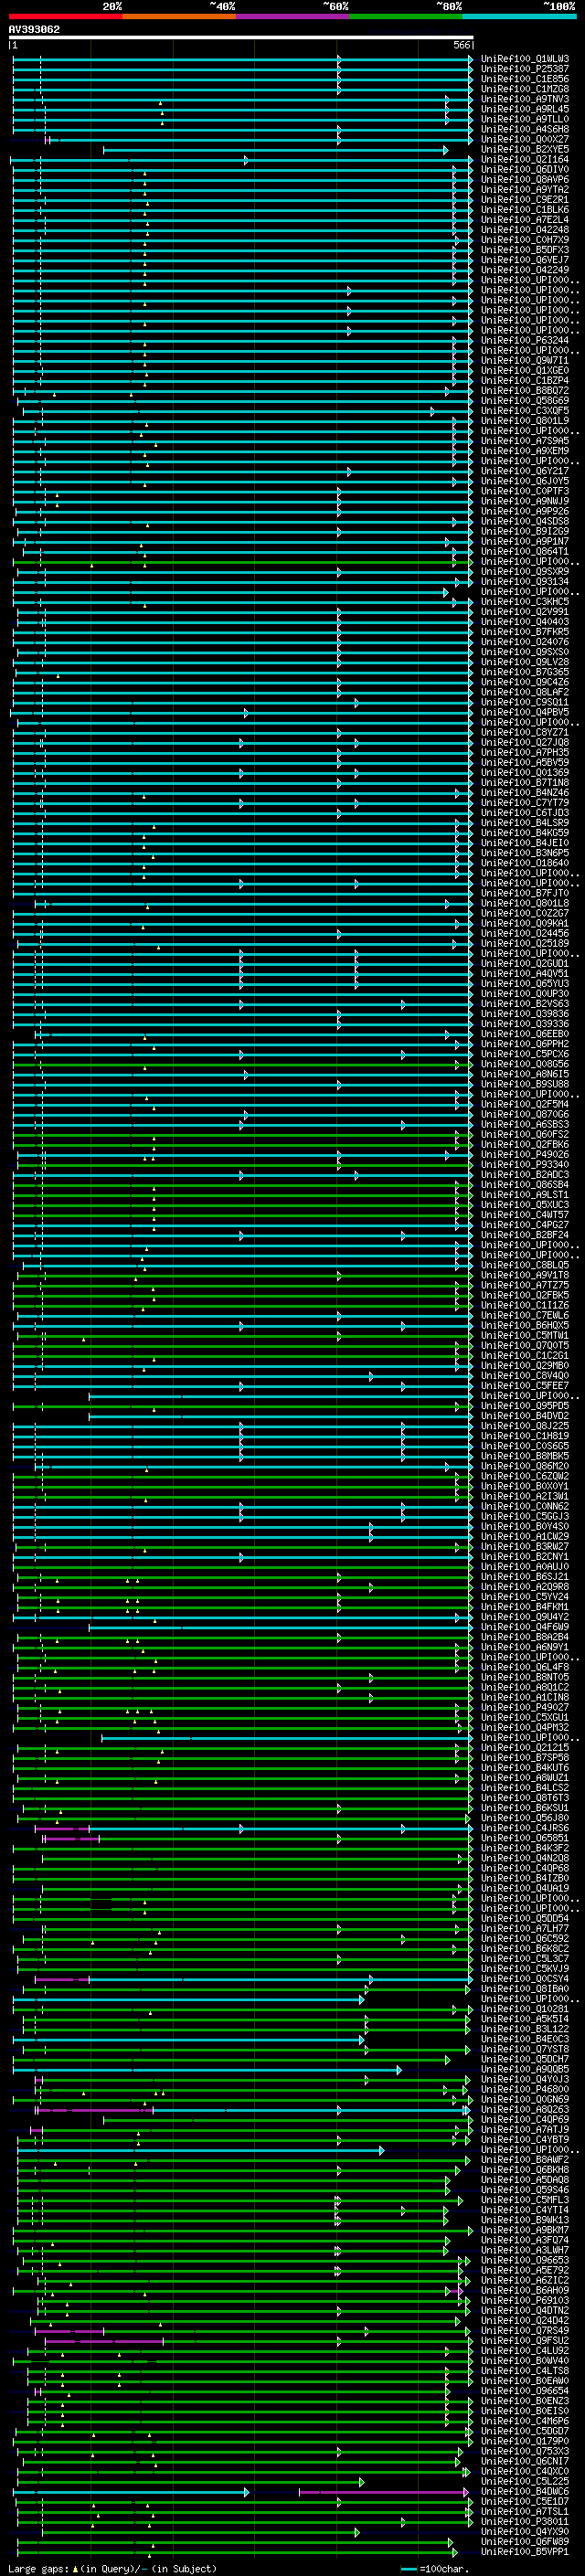The image size is (585, 2576).
Task: Select hit label UniRef100_A6SBS3
Action: [525, 1124]
